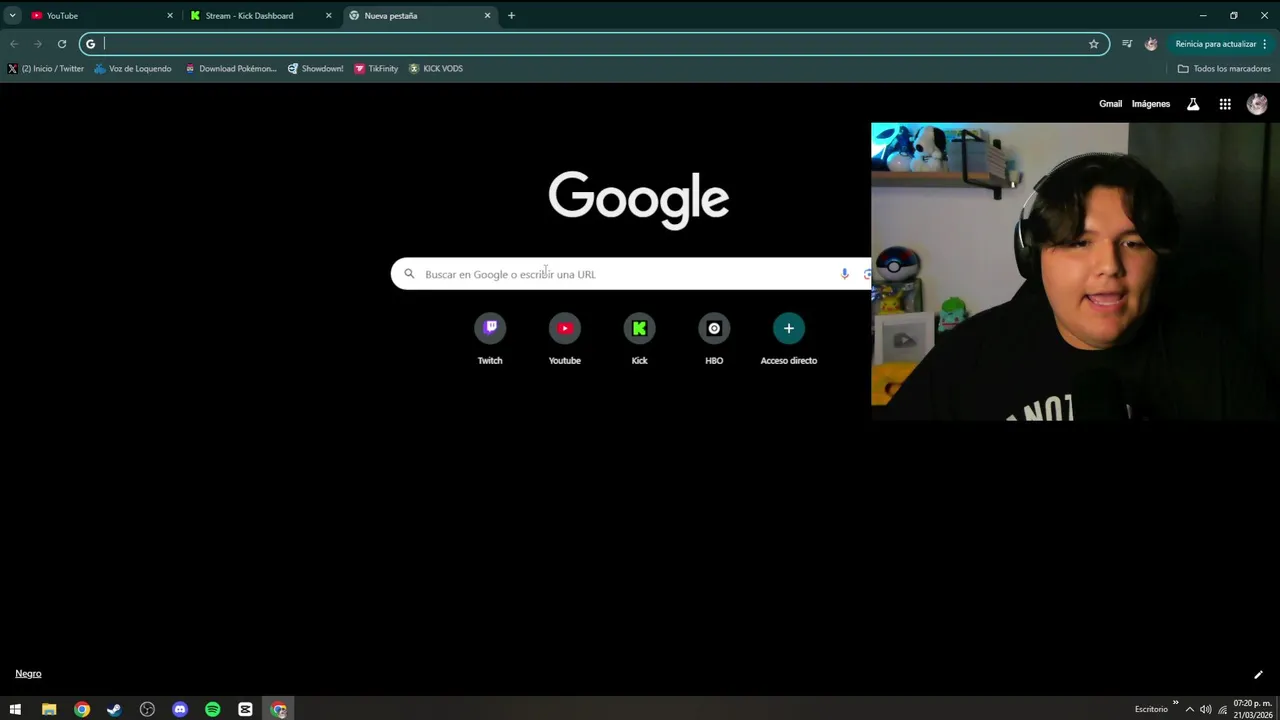Open the HBO shortcut tile
Viewport: 1280px width, 720px height.
pos(714,340)
